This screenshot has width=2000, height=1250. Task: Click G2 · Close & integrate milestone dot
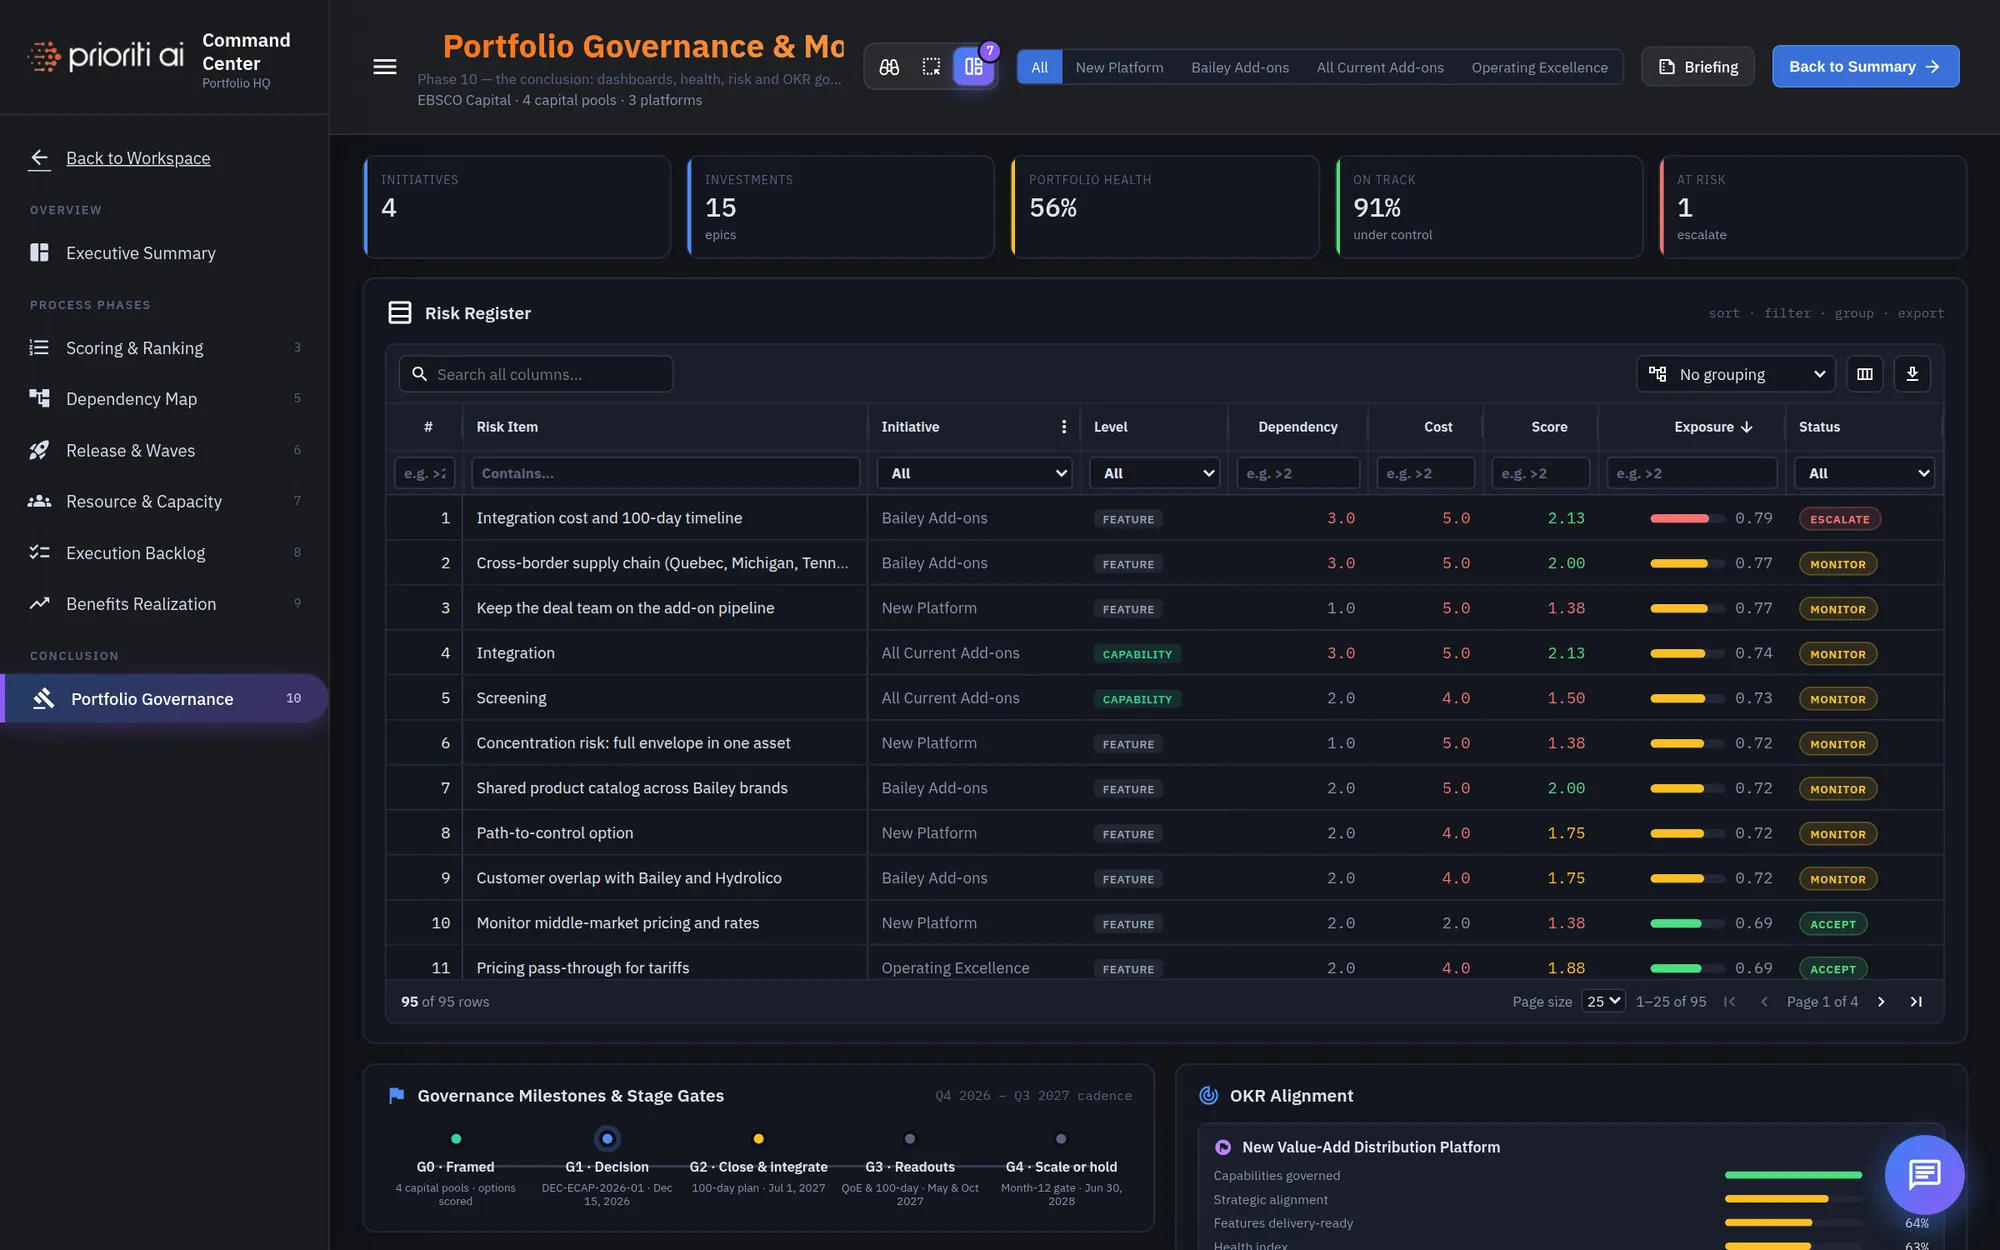758,1138
